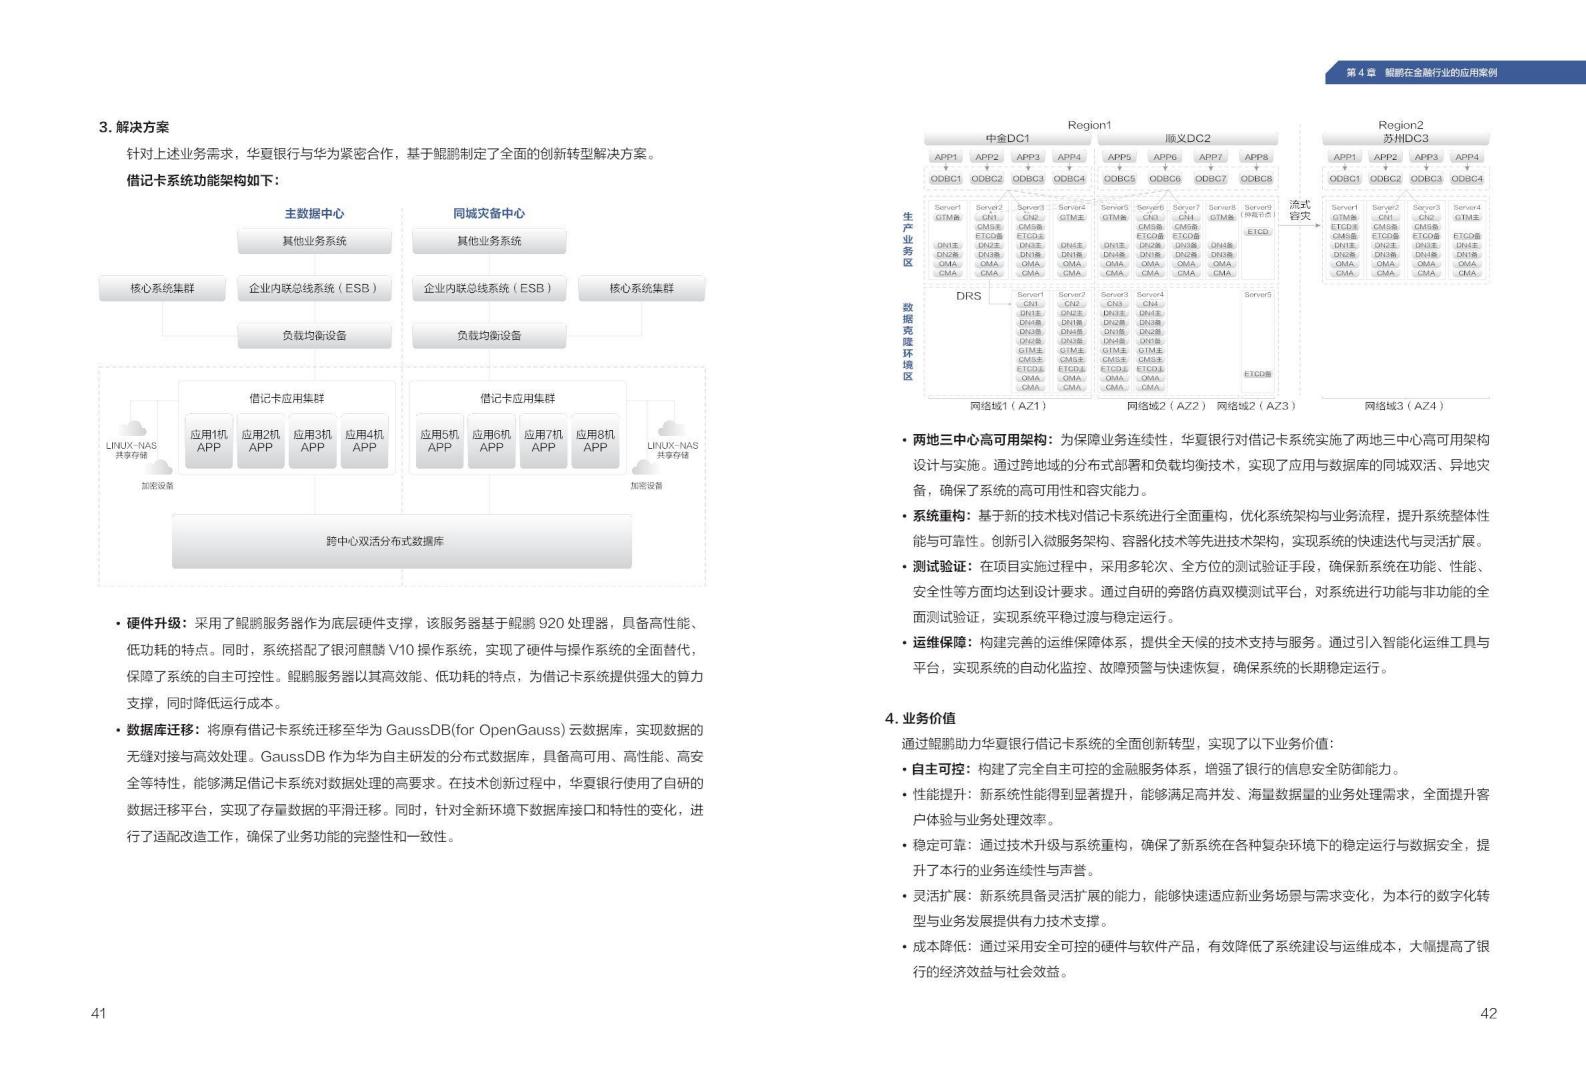Click the line 借记卡系统功能架构如下
Screen dimensions: 1586x1076
203,180
